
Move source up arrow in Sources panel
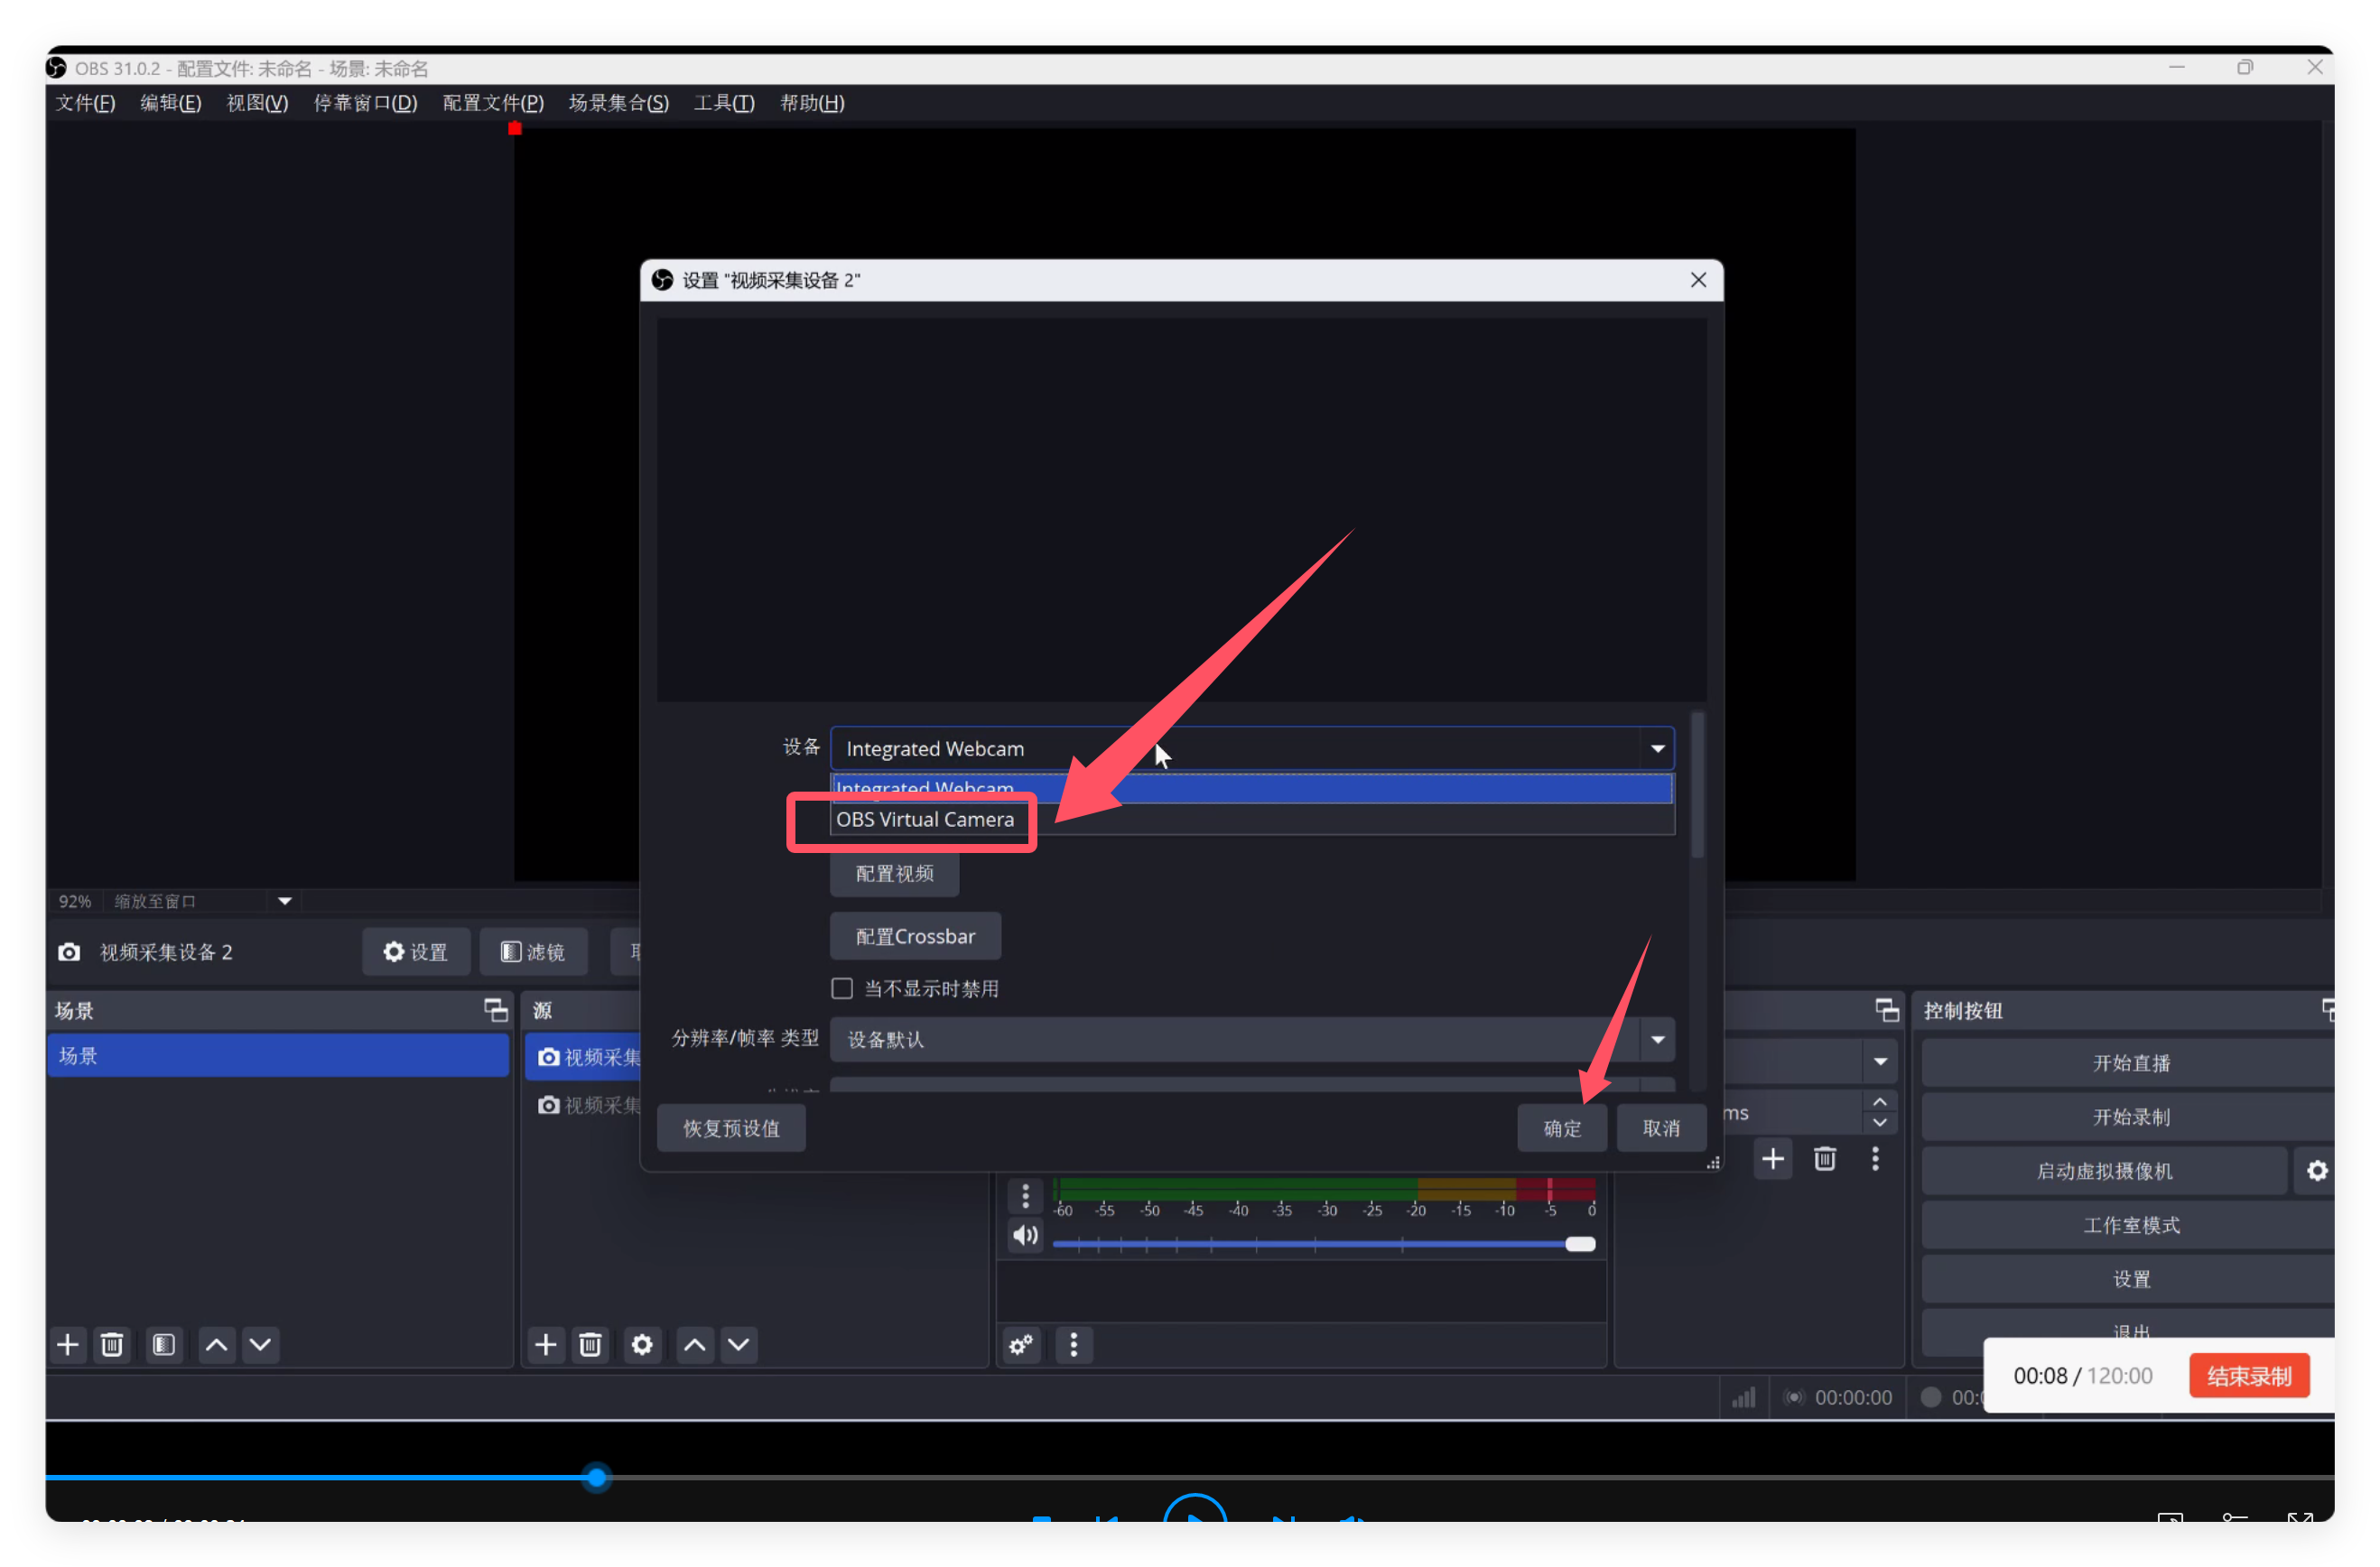[695, 1344]
